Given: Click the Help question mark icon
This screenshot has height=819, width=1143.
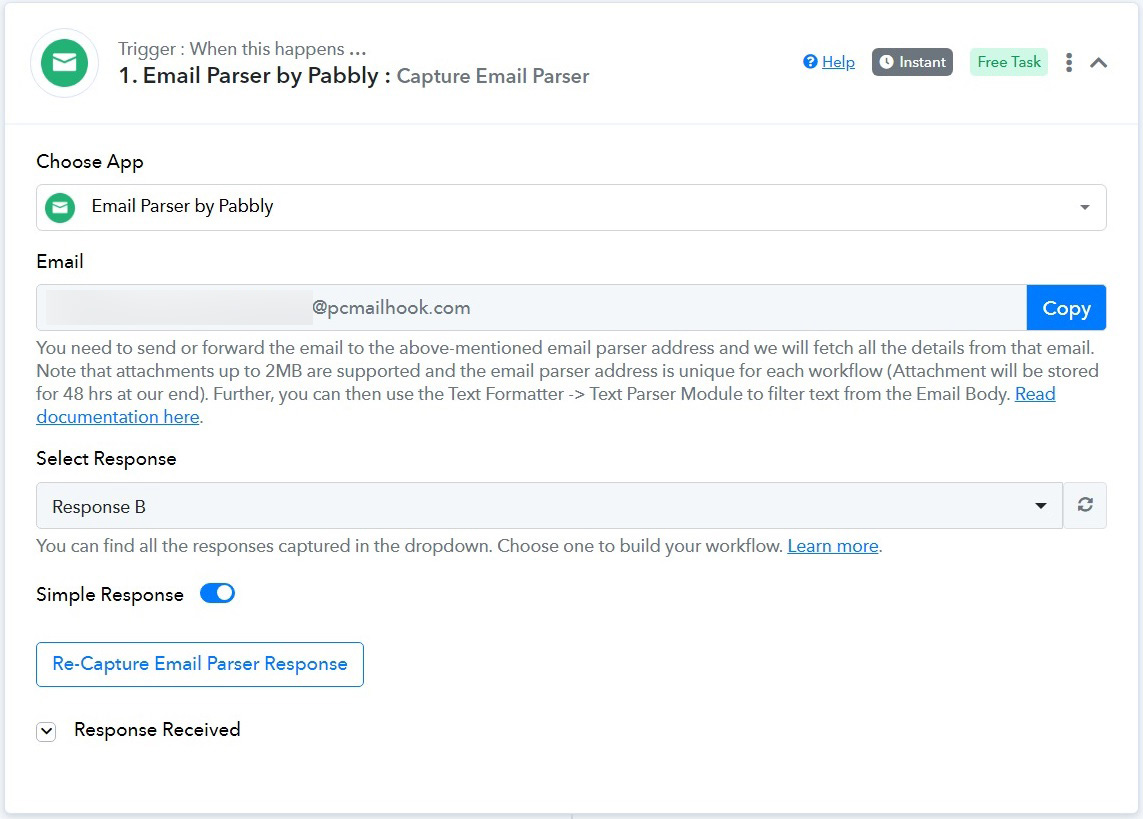Looking at the screenshot, I should click(810, 62).
